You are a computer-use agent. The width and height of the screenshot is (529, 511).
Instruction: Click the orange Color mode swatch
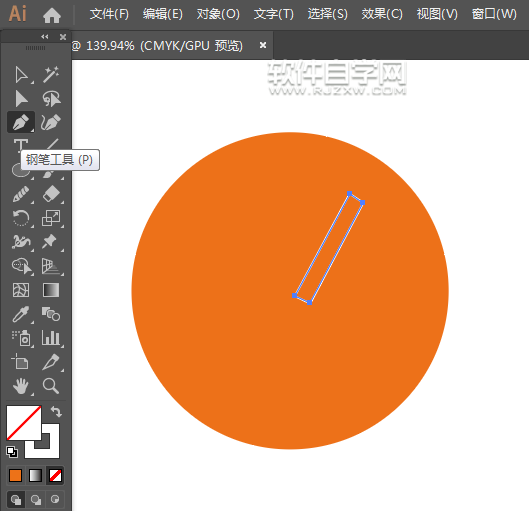[x=16, y=476]
